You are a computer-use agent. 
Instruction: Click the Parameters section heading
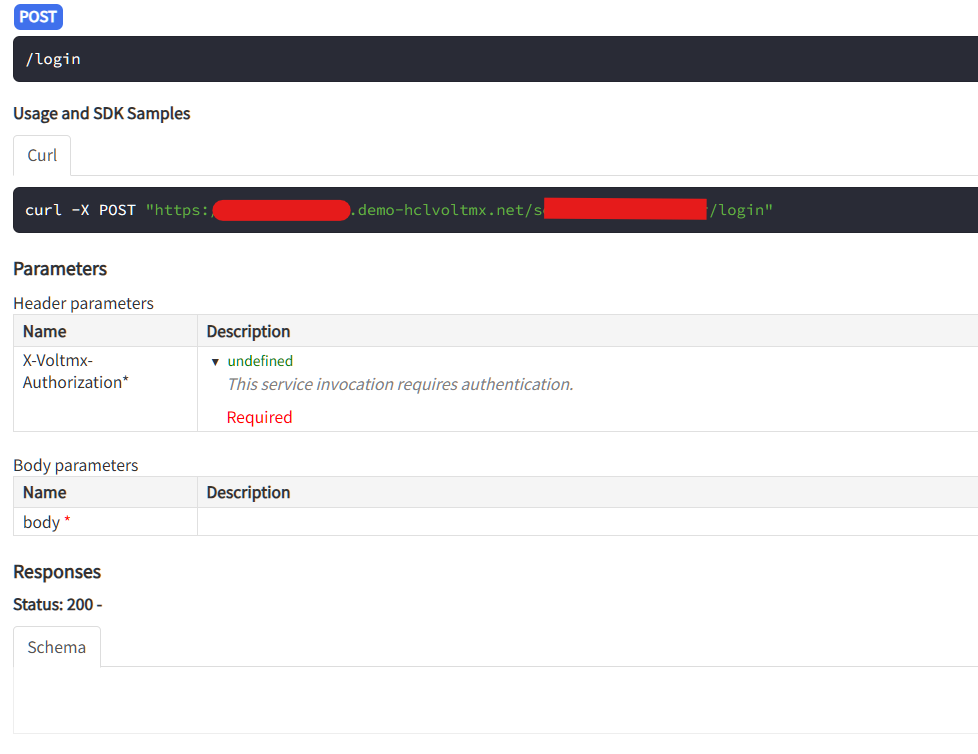coord(60,269)
